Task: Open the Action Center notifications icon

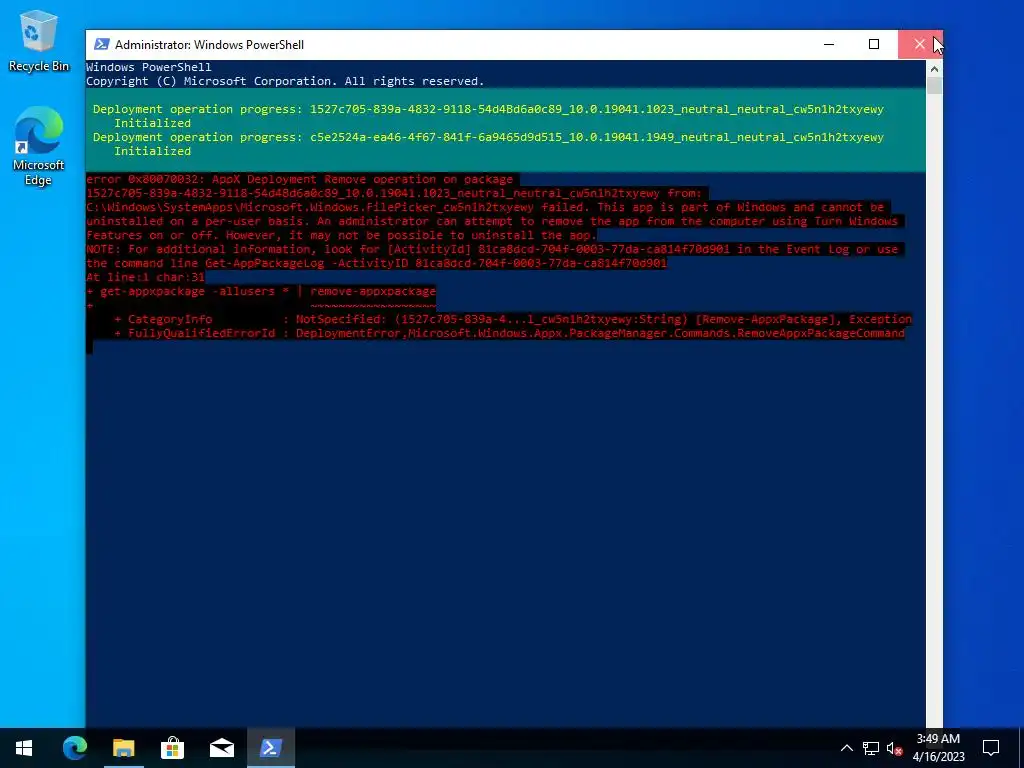Action: (991, 748)
